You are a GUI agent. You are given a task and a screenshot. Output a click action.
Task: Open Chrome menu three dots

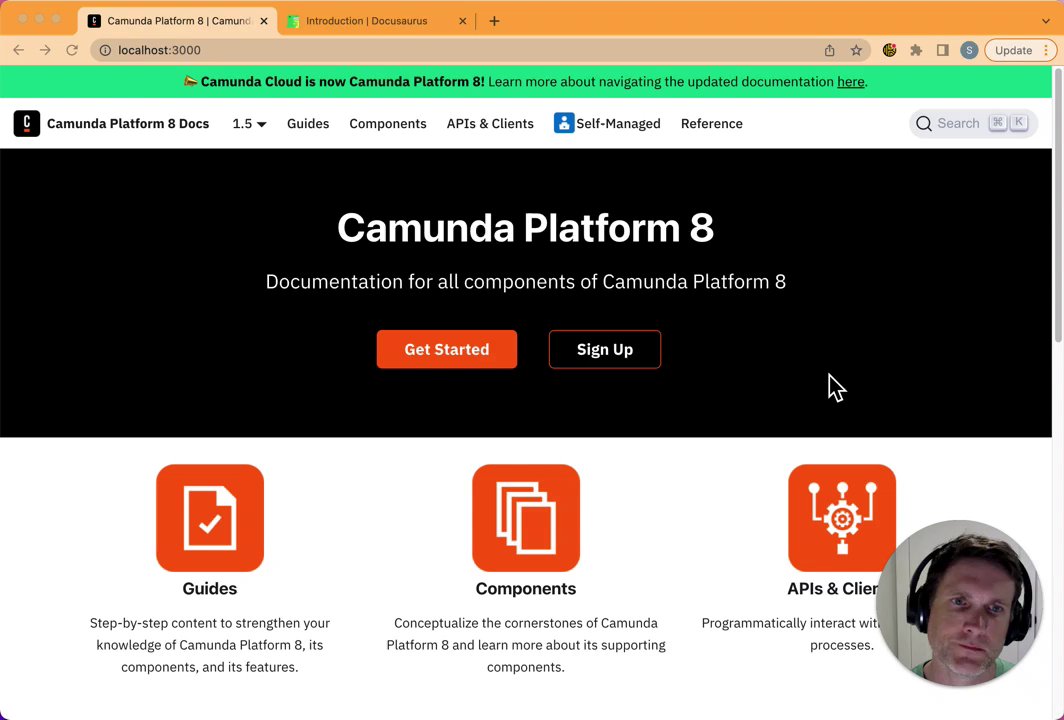tap(1046, 50)
